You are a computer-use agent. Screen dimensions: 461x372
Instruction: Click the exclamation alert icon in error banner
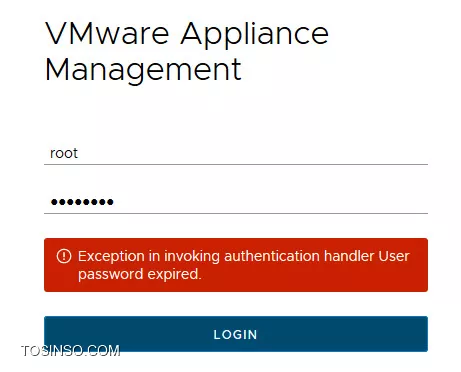(x=64, y=256)
